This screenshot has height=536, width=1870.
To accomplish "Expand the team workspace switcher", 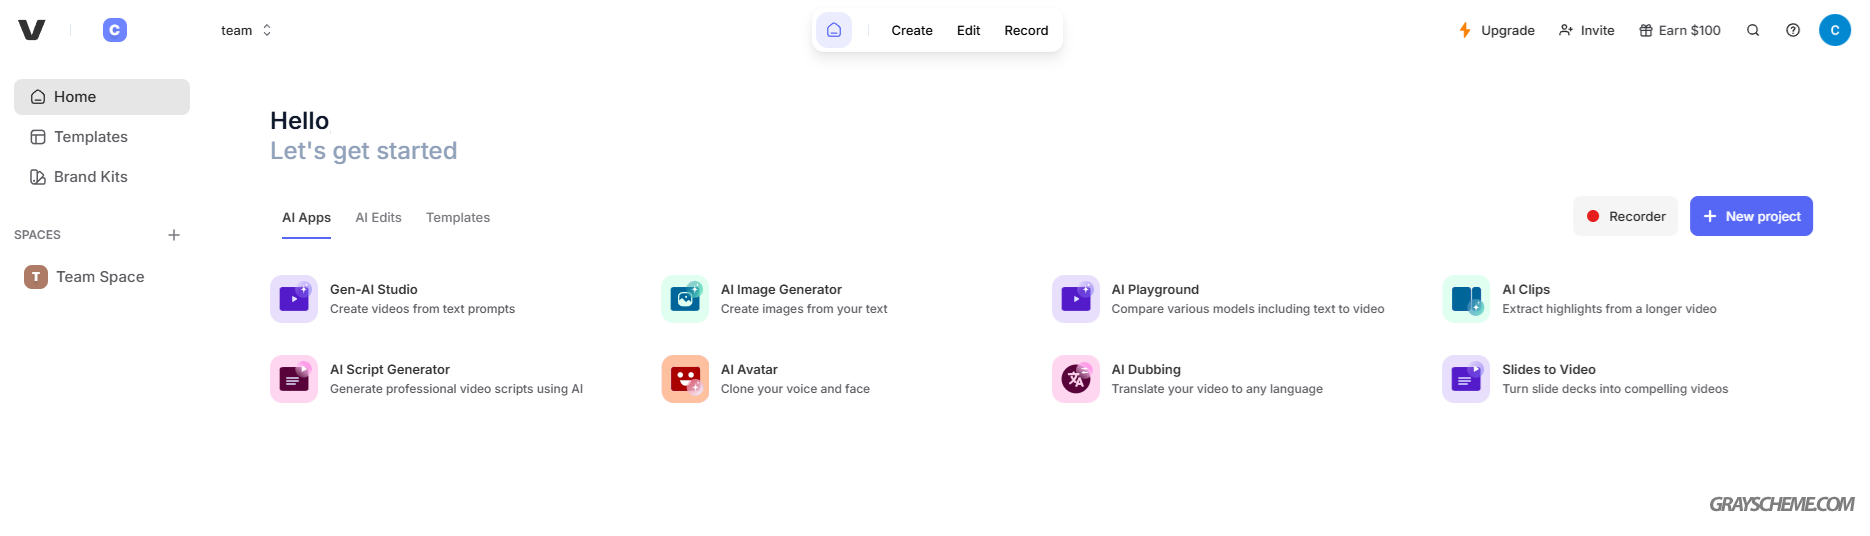I will tap(246, 30).
